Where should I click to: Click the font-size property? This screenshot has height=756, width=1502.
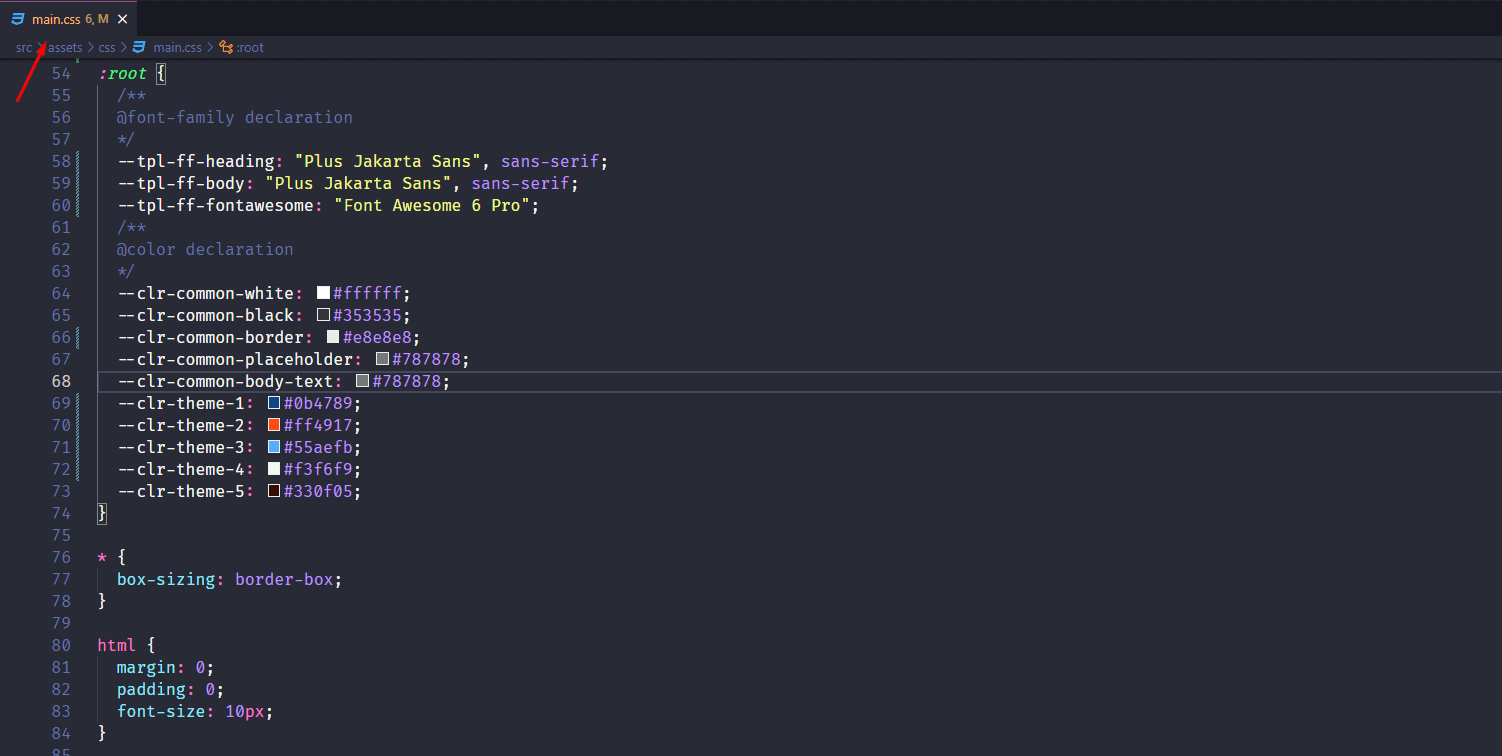click(161, 711)
